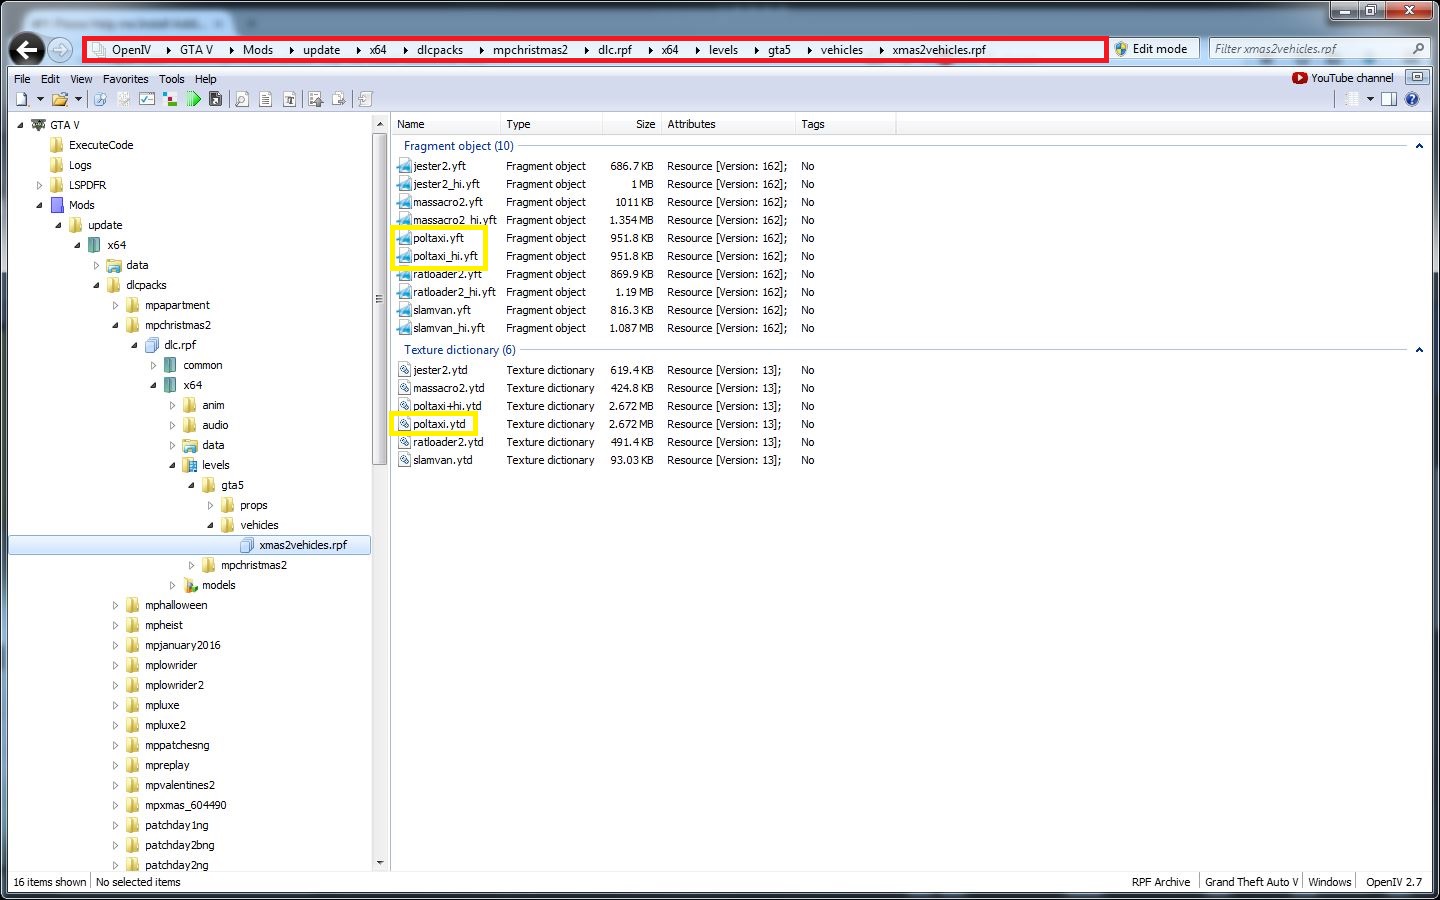This screenshot has width=1440, height=900.
Task: Click the Forward navigation arrow
Action: 60,49
